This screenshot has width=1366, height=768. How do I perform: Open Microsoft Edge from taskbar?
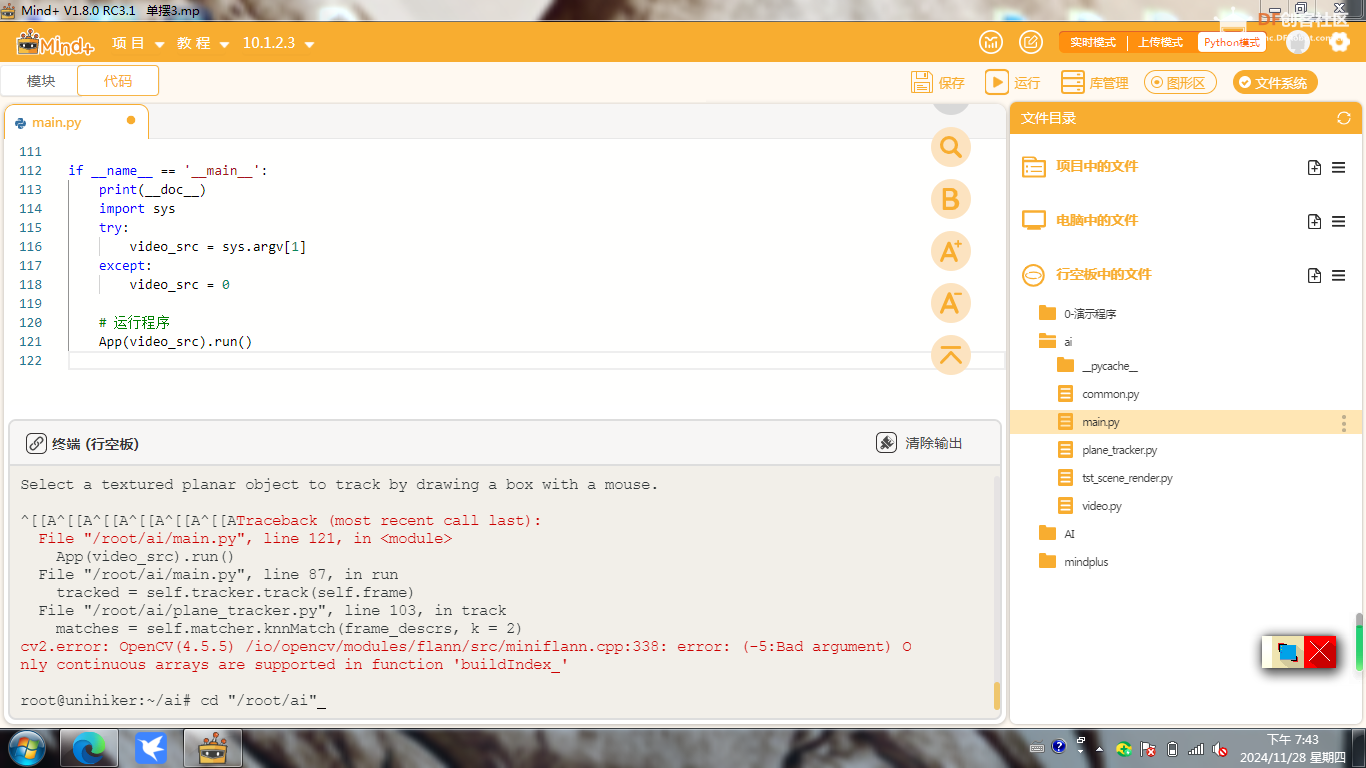point(89,748)
